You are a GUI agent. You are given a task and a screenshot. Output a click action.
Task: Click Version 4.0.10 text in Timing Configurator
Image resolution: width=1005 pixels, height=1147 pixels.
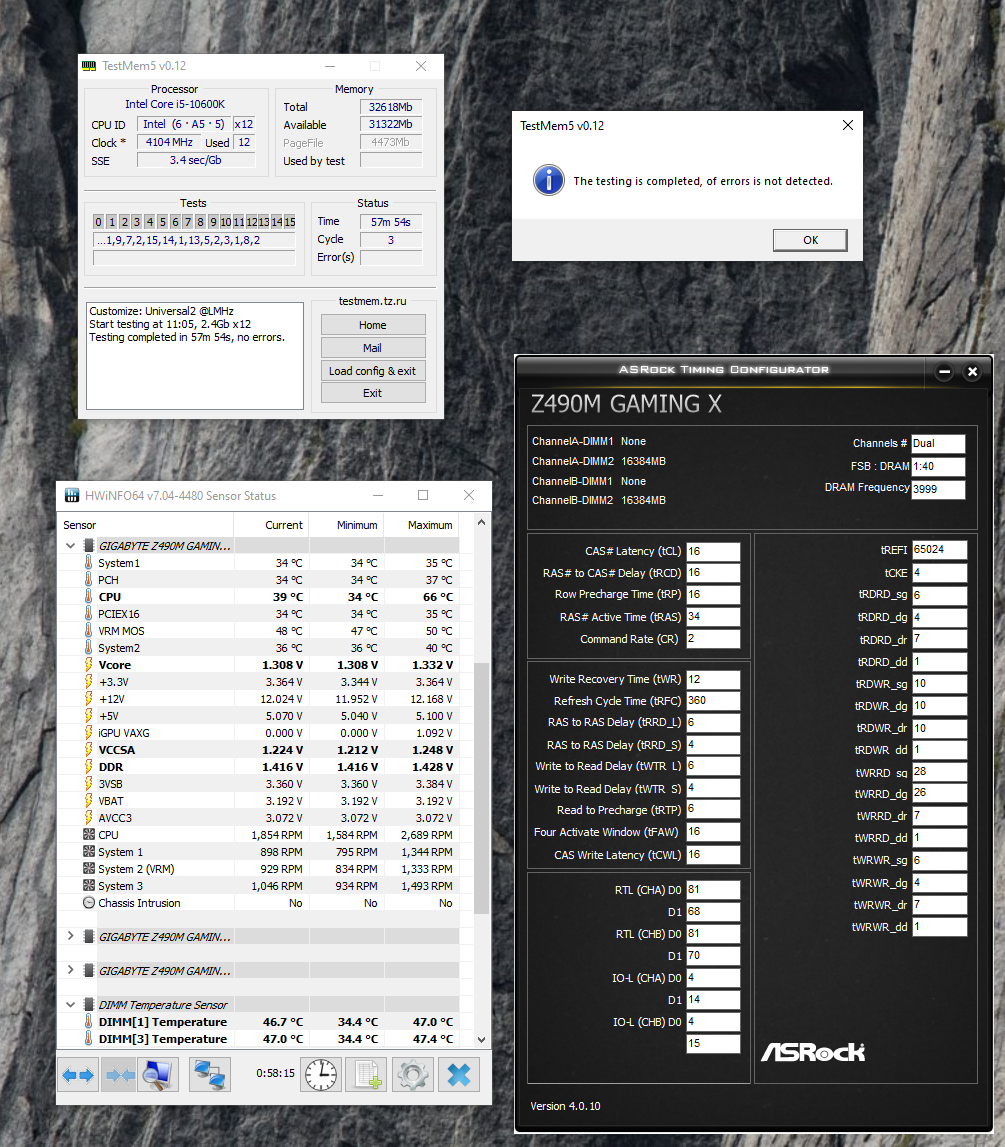565,1106
